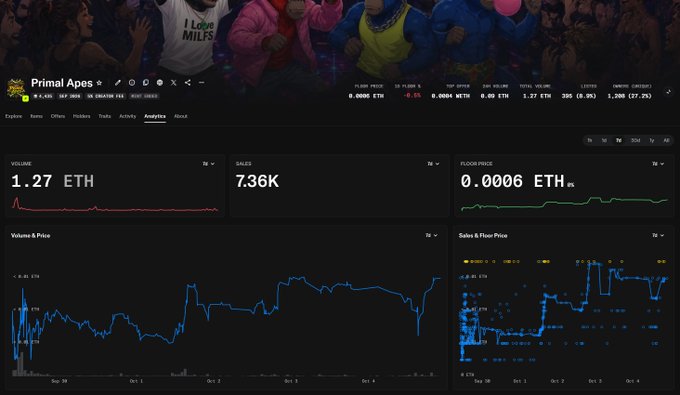Select the All global time range

click(x=666, y=140)
